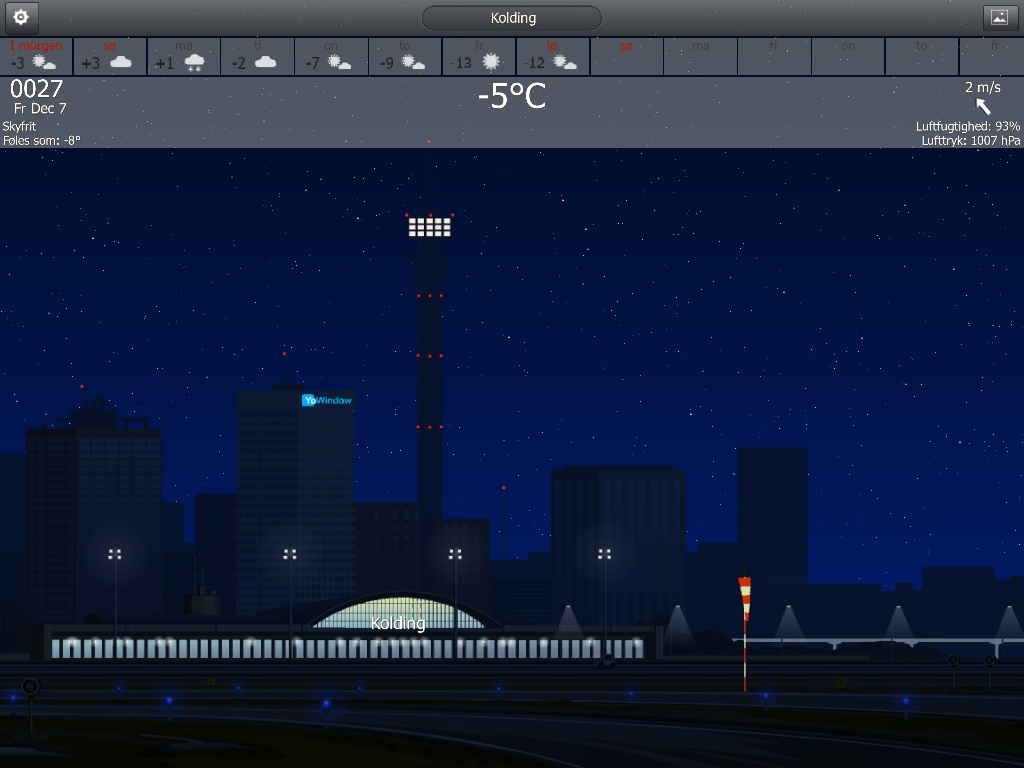Click the lit tower top with window grid
Screen dimensions: 1024x768
[x=430, y=227]
